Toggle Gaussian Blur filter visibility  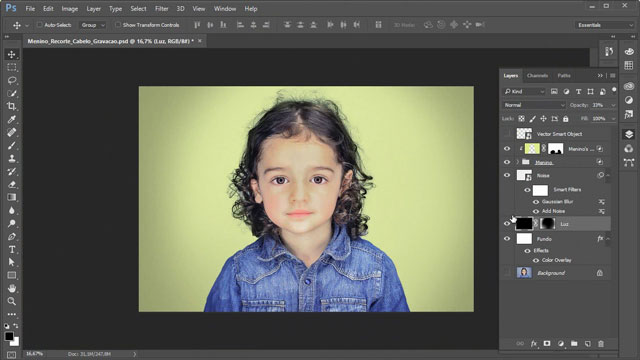pyautogui.click(x=536, y=202)
